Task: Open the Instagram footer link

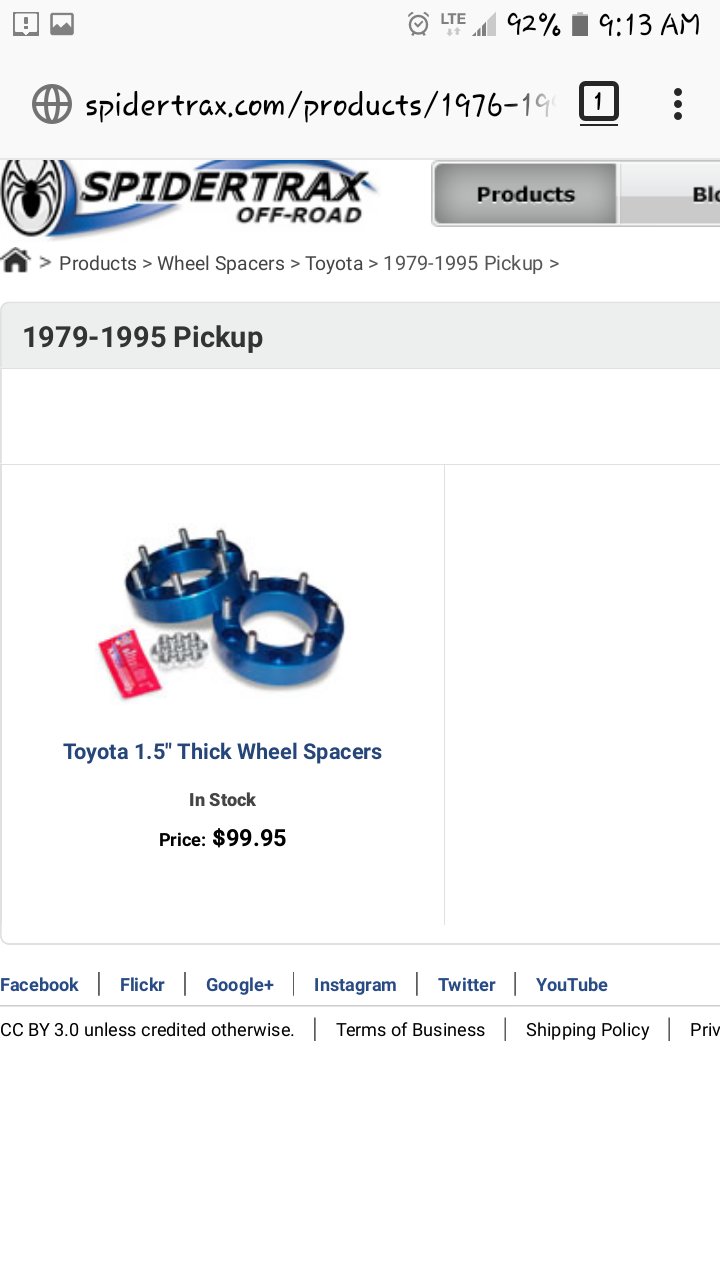Action: click(355, 985)
